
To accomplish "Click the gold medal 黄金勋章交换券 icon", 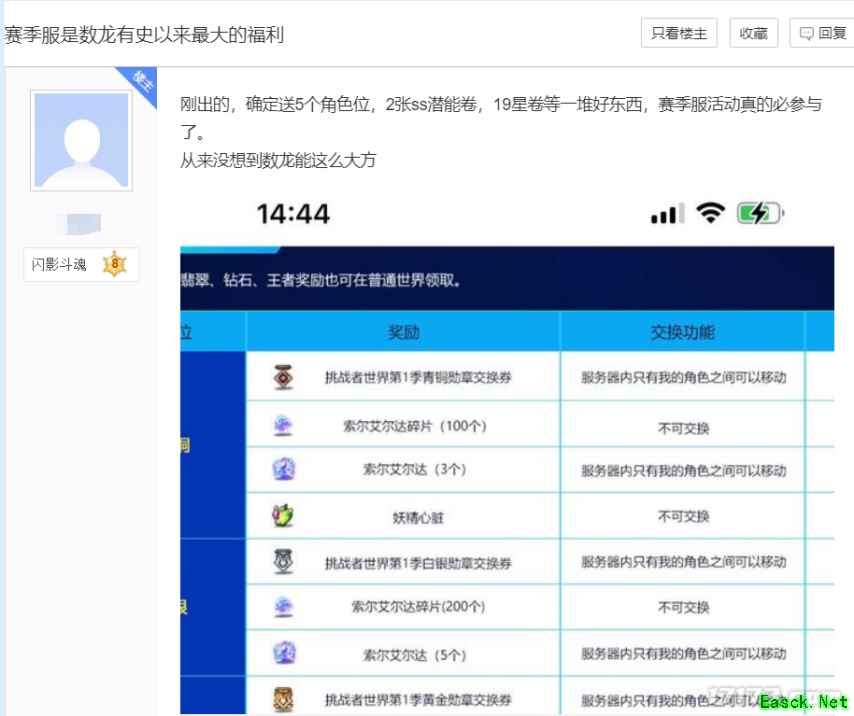I will tap(284, 700).
